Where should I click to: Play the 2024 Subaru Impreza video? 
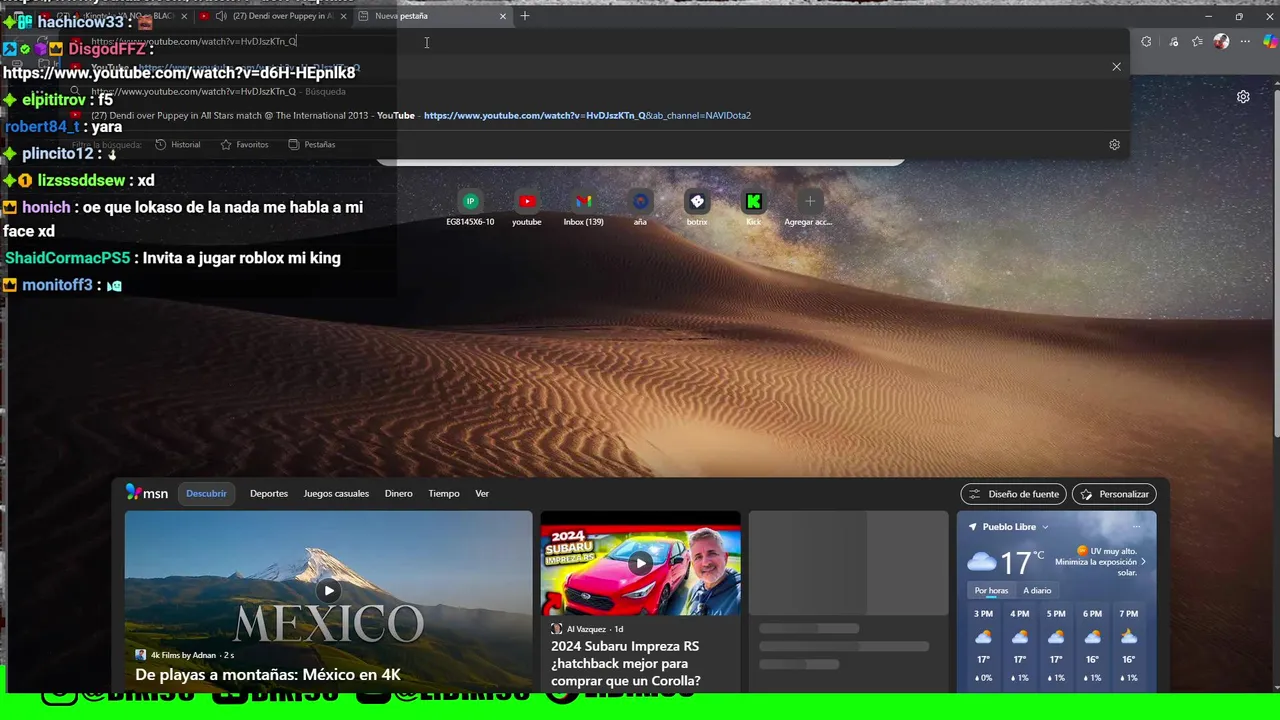pos(640,563)
